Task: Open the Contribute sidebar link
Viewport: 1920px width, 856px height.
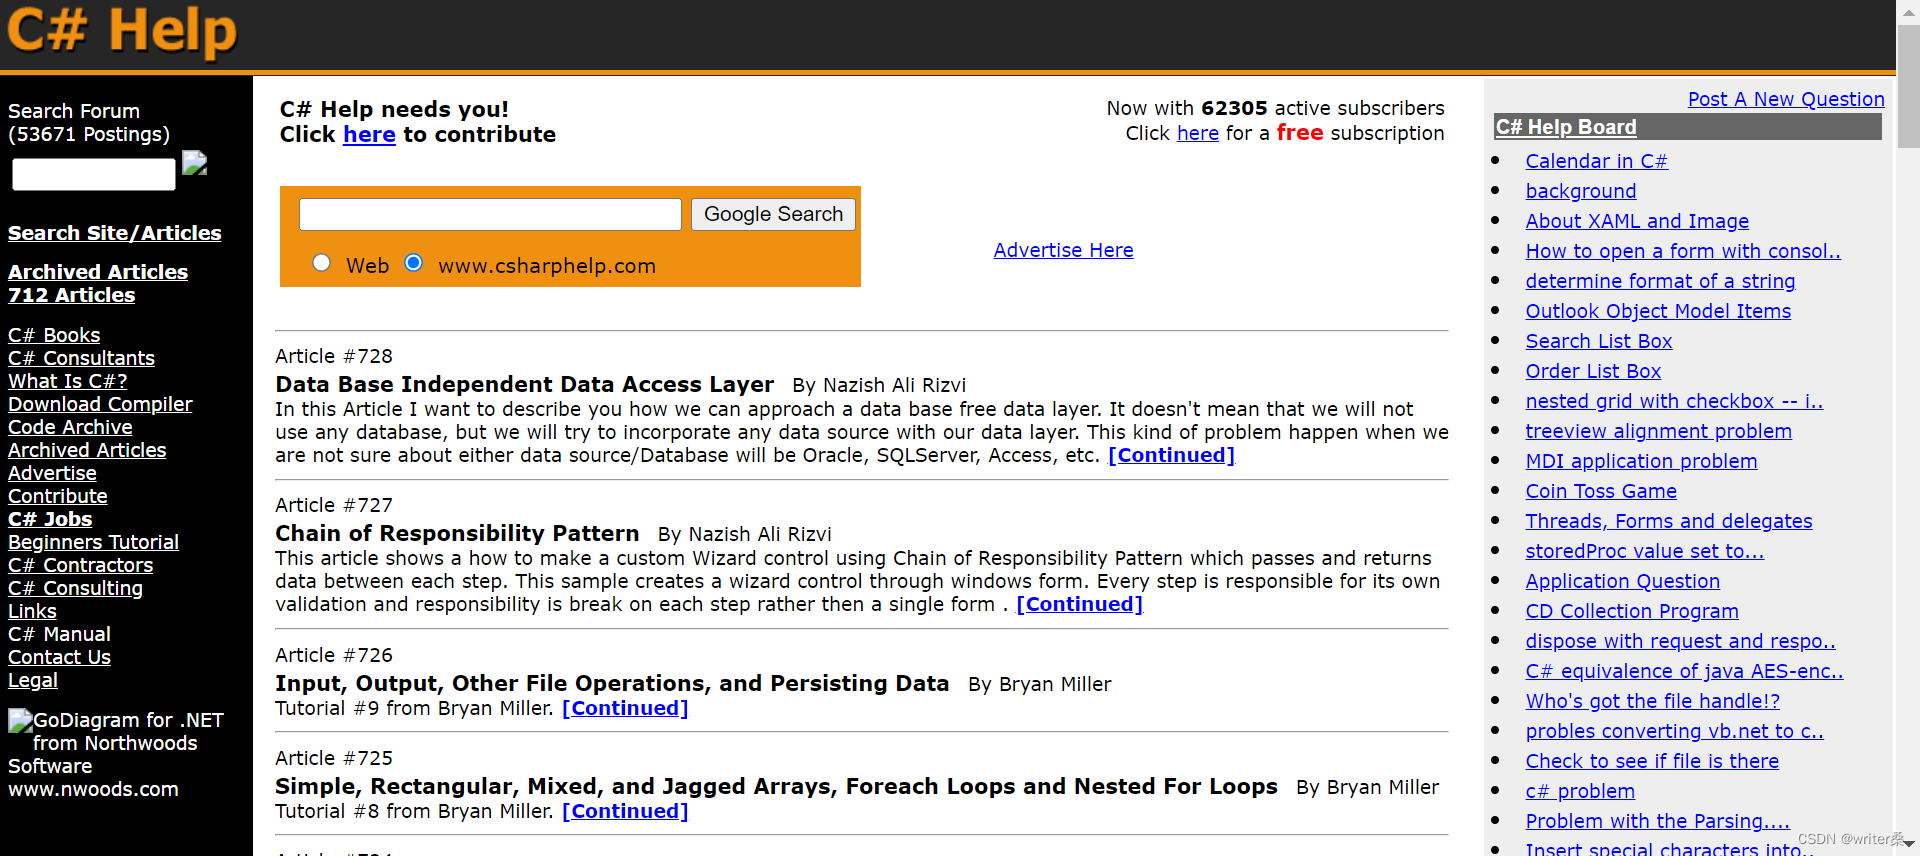Action: point(57,496)
